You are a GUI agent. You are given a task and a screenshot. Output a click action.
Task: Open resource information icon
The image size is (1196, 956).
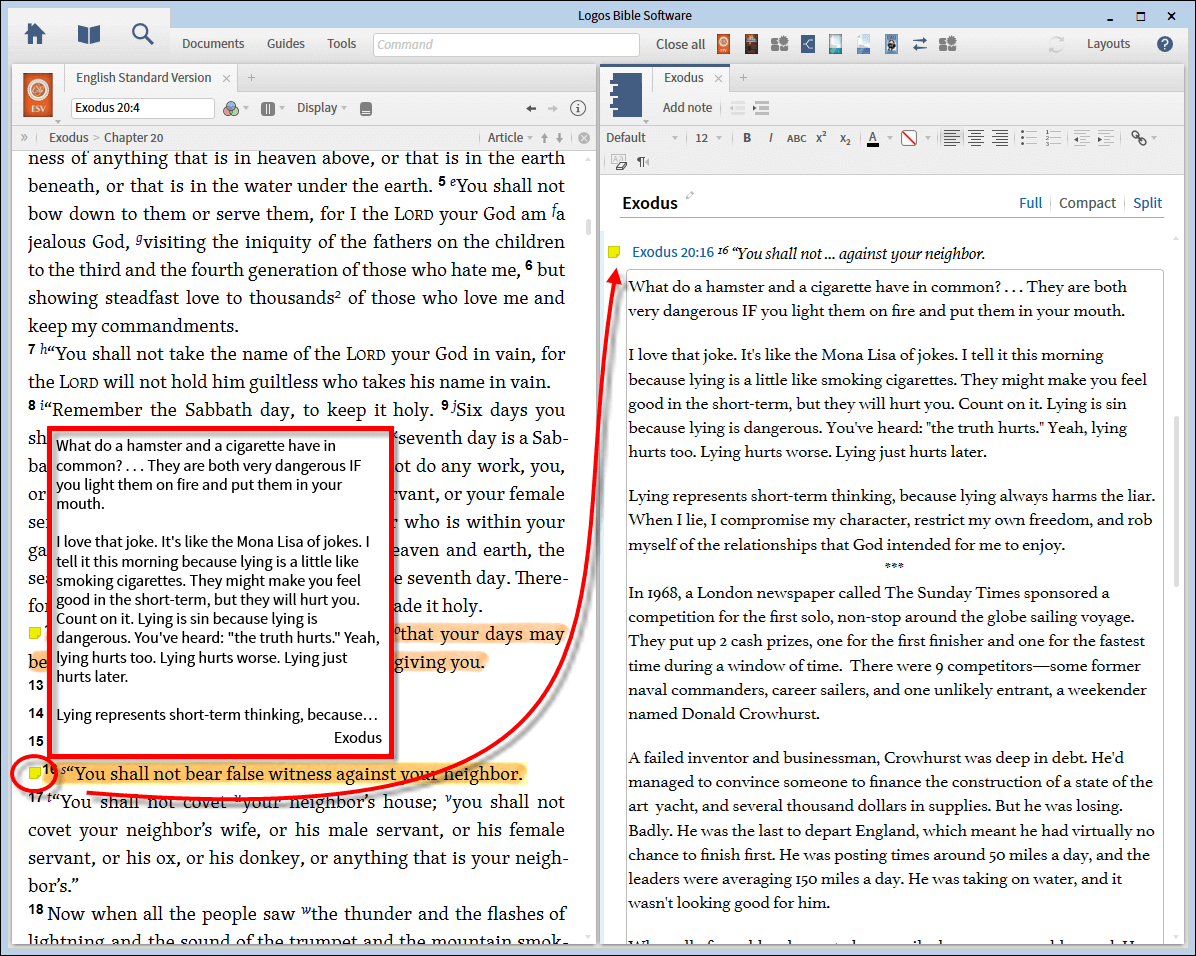[x=577, y=108]
